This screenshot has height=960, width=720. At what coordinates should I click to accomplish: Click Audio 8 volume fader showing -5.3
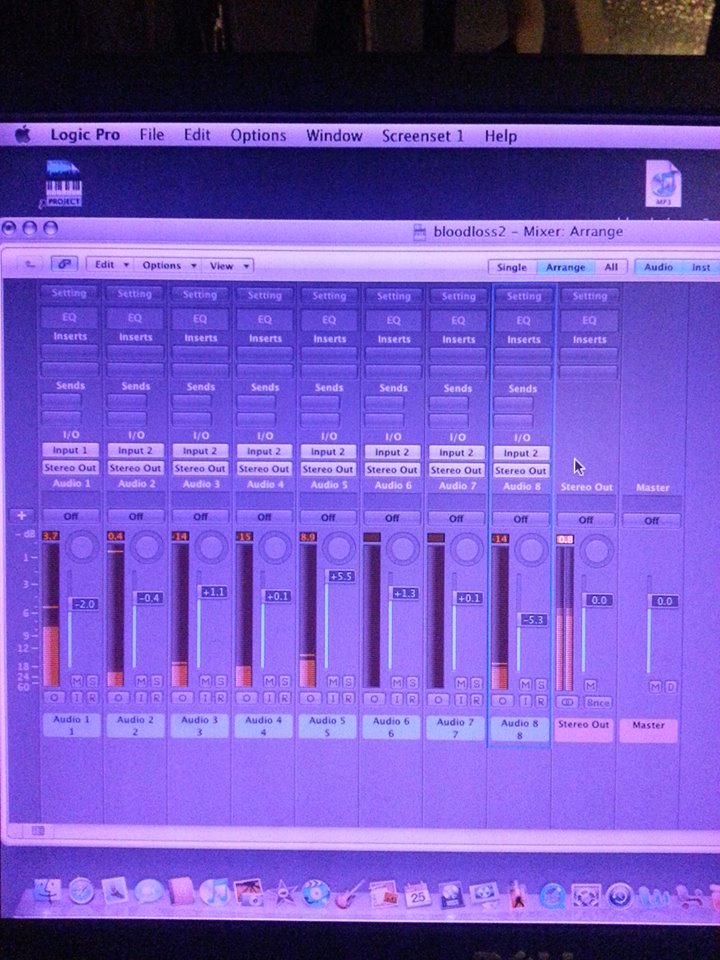533,620
